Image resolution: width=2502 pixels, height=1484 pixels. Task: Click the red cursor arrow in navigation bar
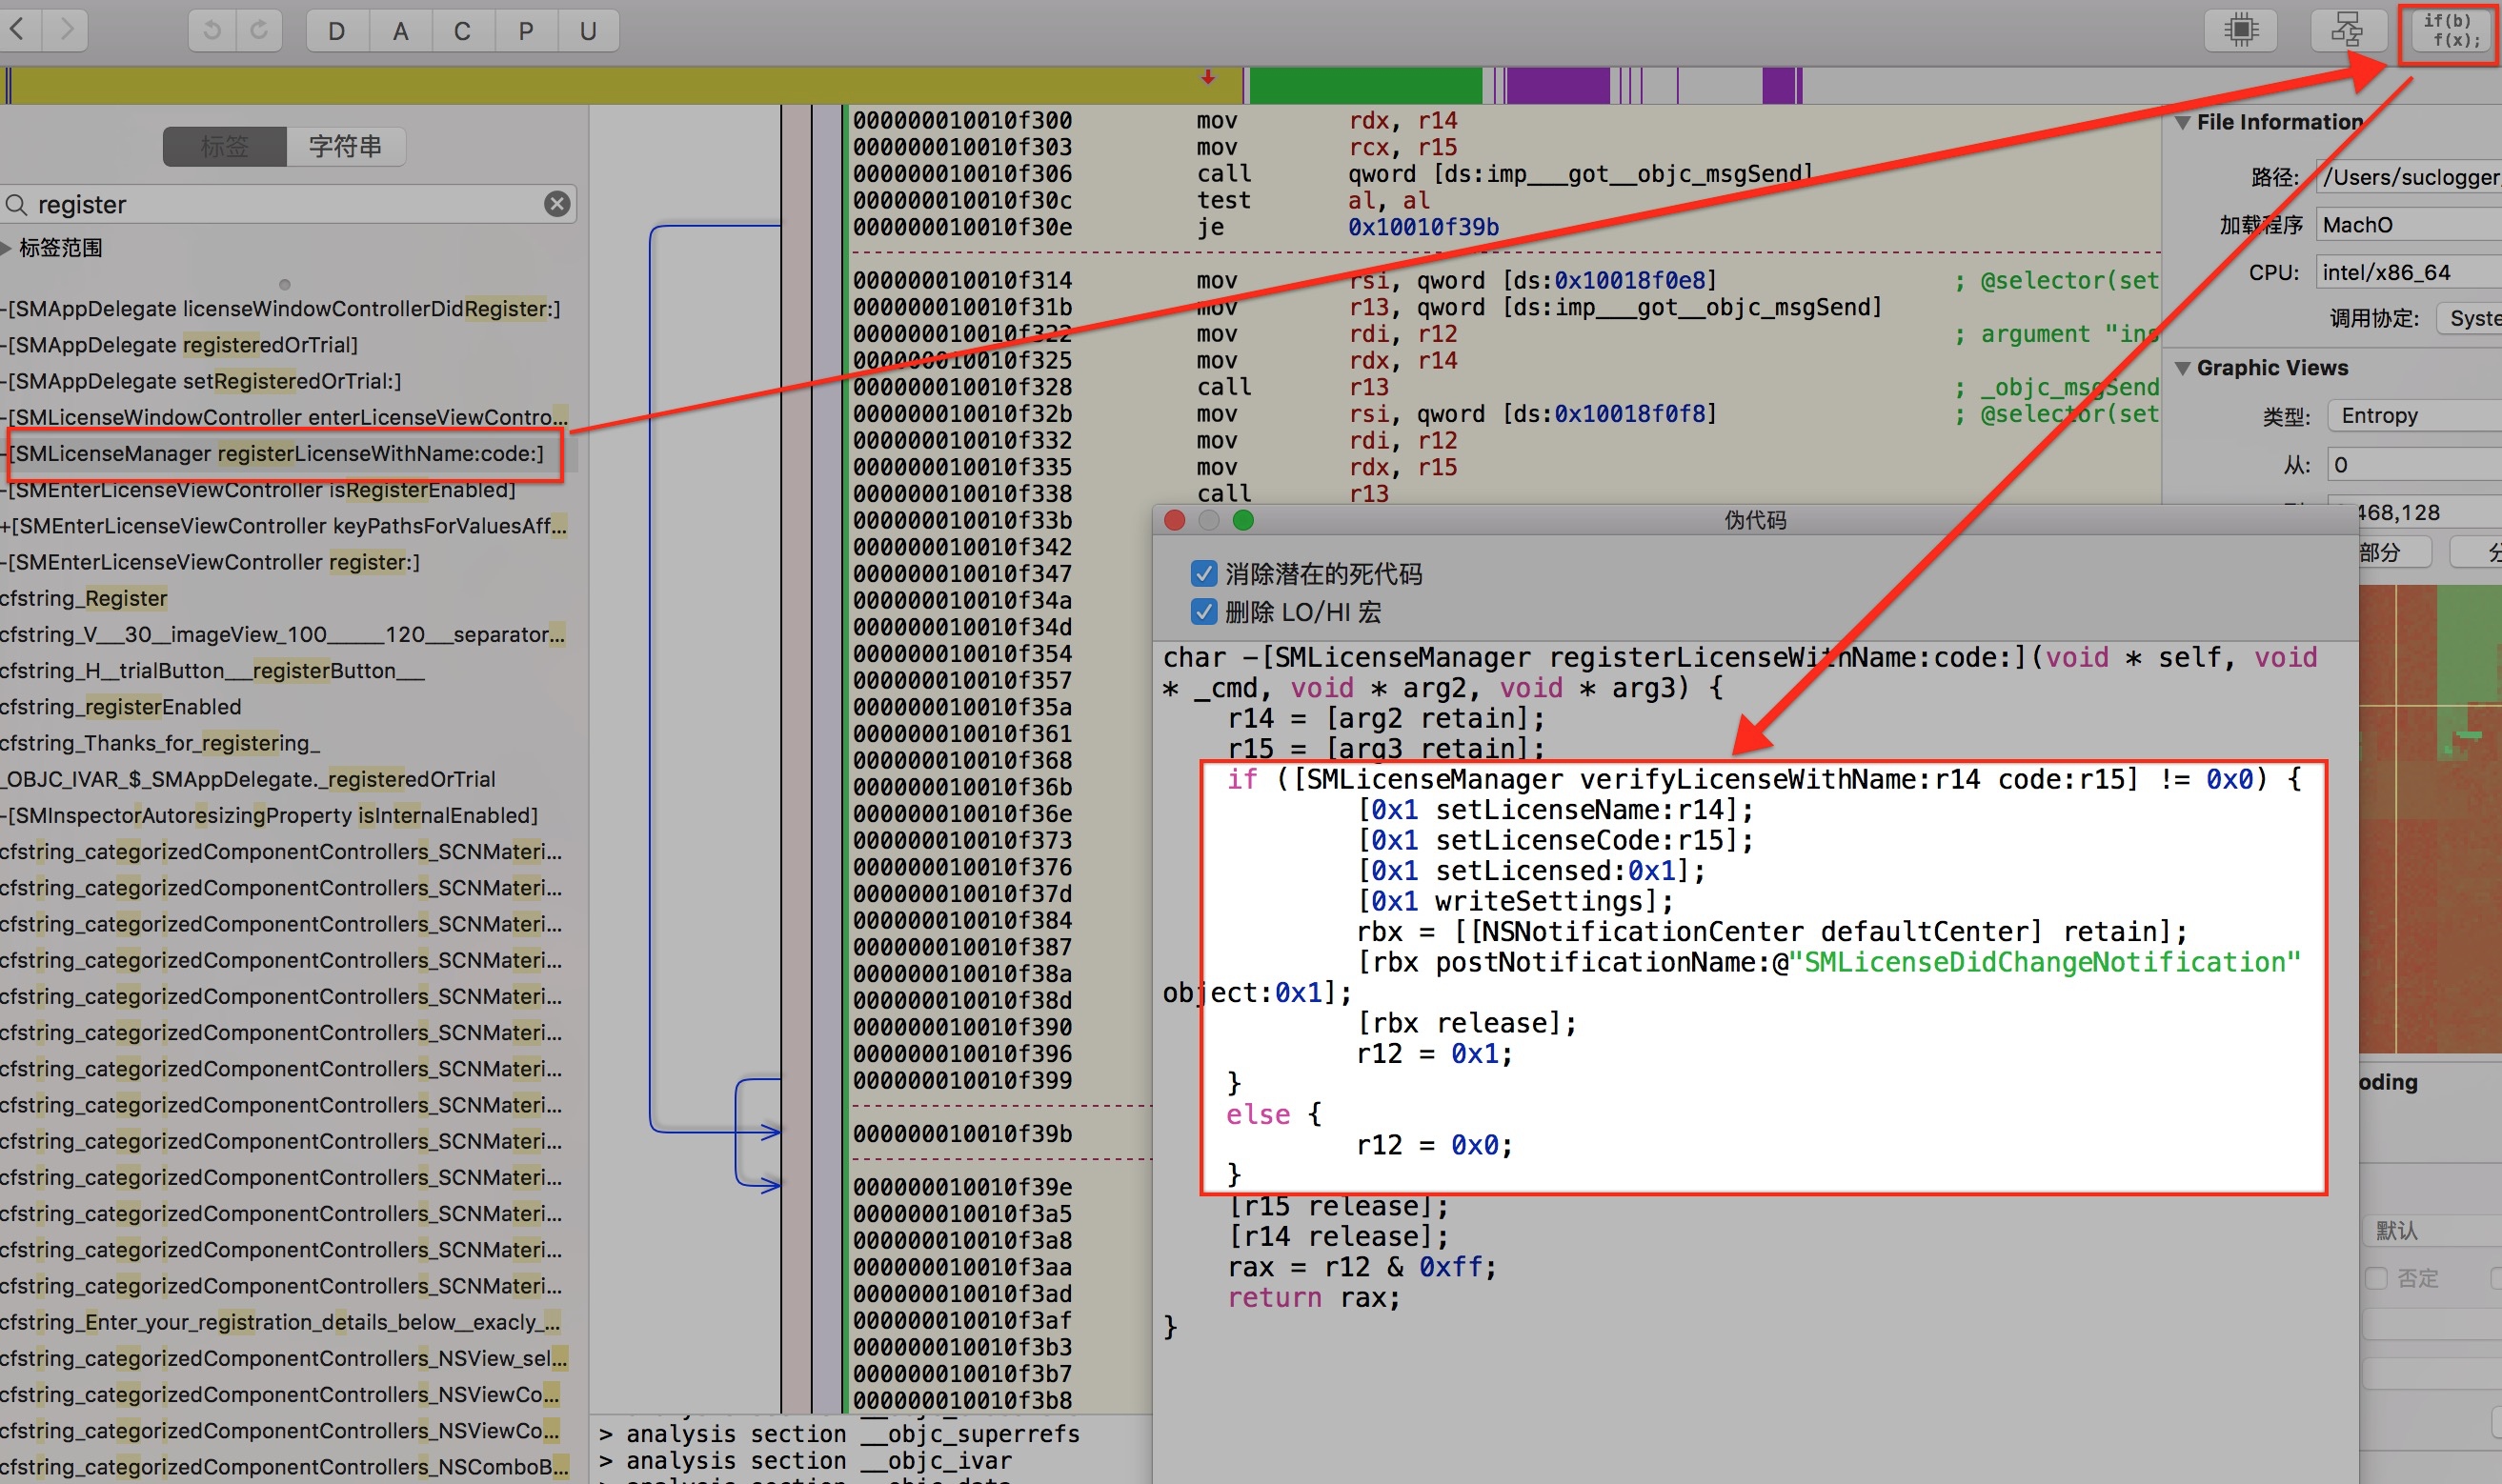click(1208, 77)
